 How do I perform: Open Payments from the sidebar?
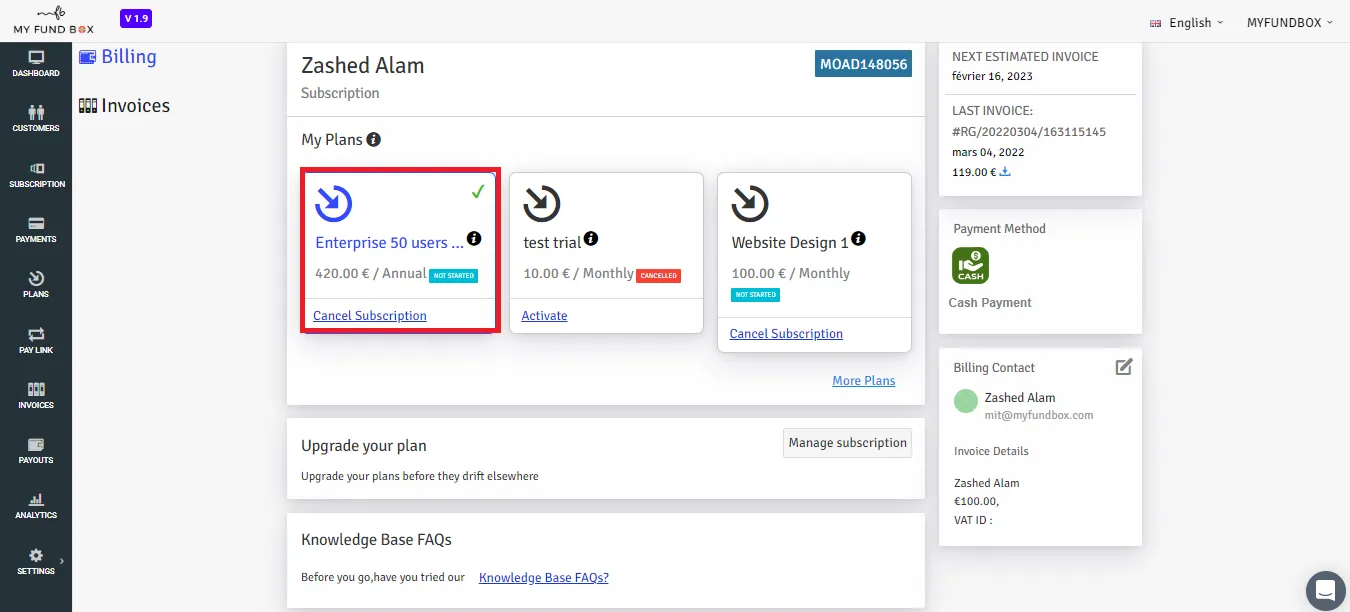(x=36, y=230)
